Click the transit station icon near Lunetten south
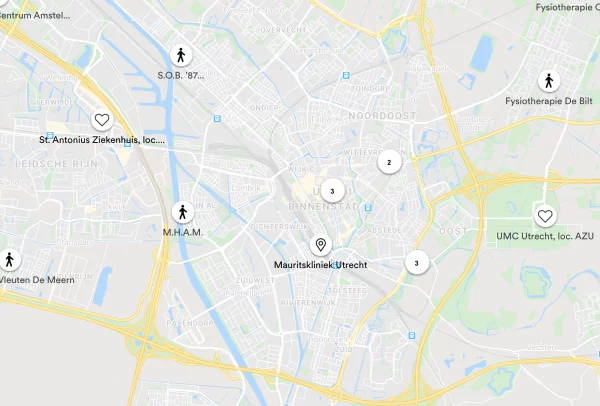Image resolution: width=600 pixels, height=406 pixels. [x=412, y=336]
